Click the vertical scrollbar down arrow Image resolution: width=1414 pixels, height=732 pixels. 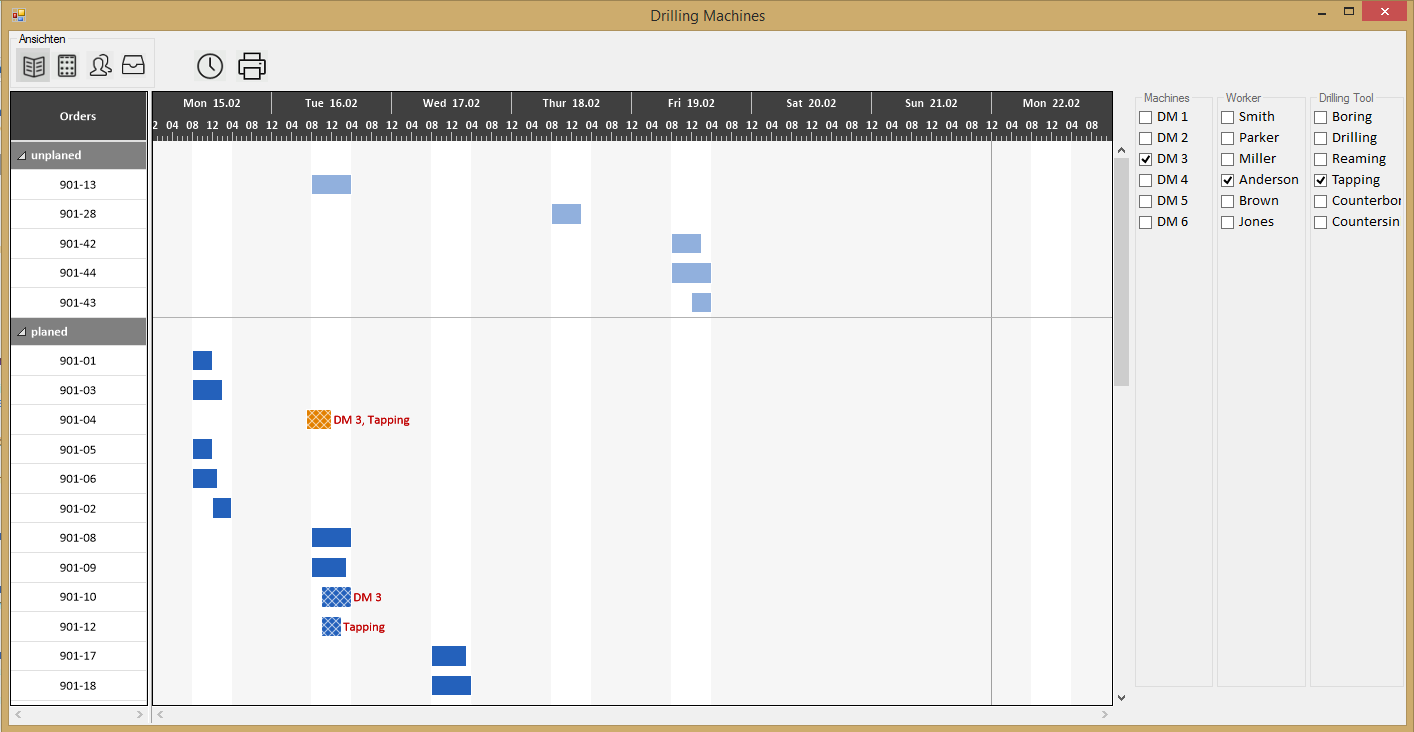[1121, 697]
